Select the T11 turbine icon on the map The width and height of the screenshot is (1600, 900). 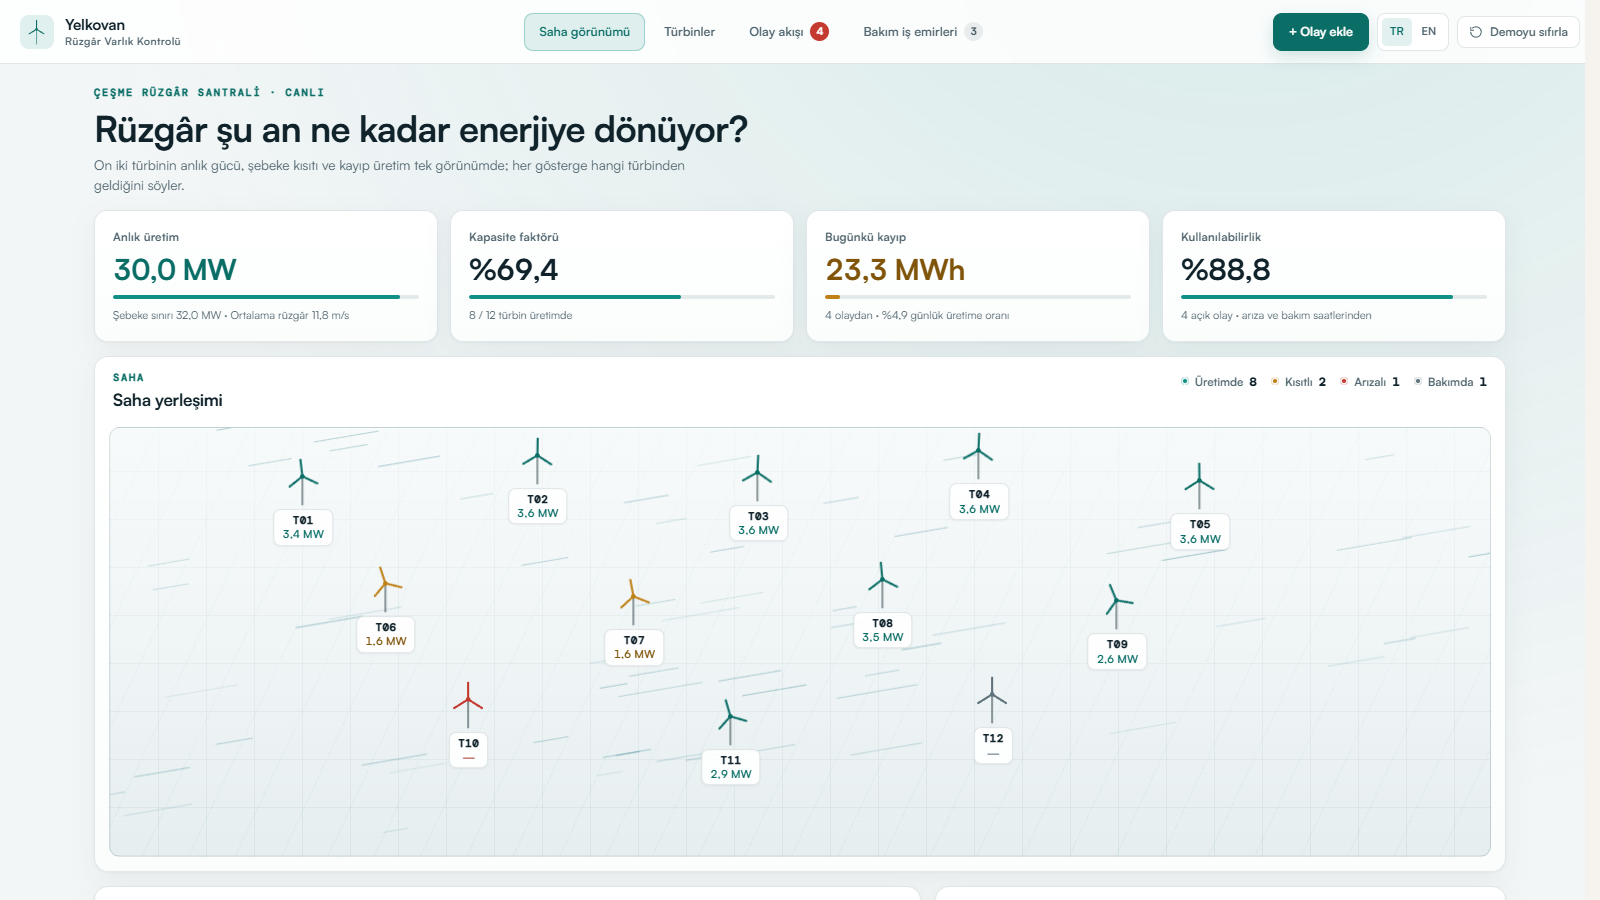point(731,722)
